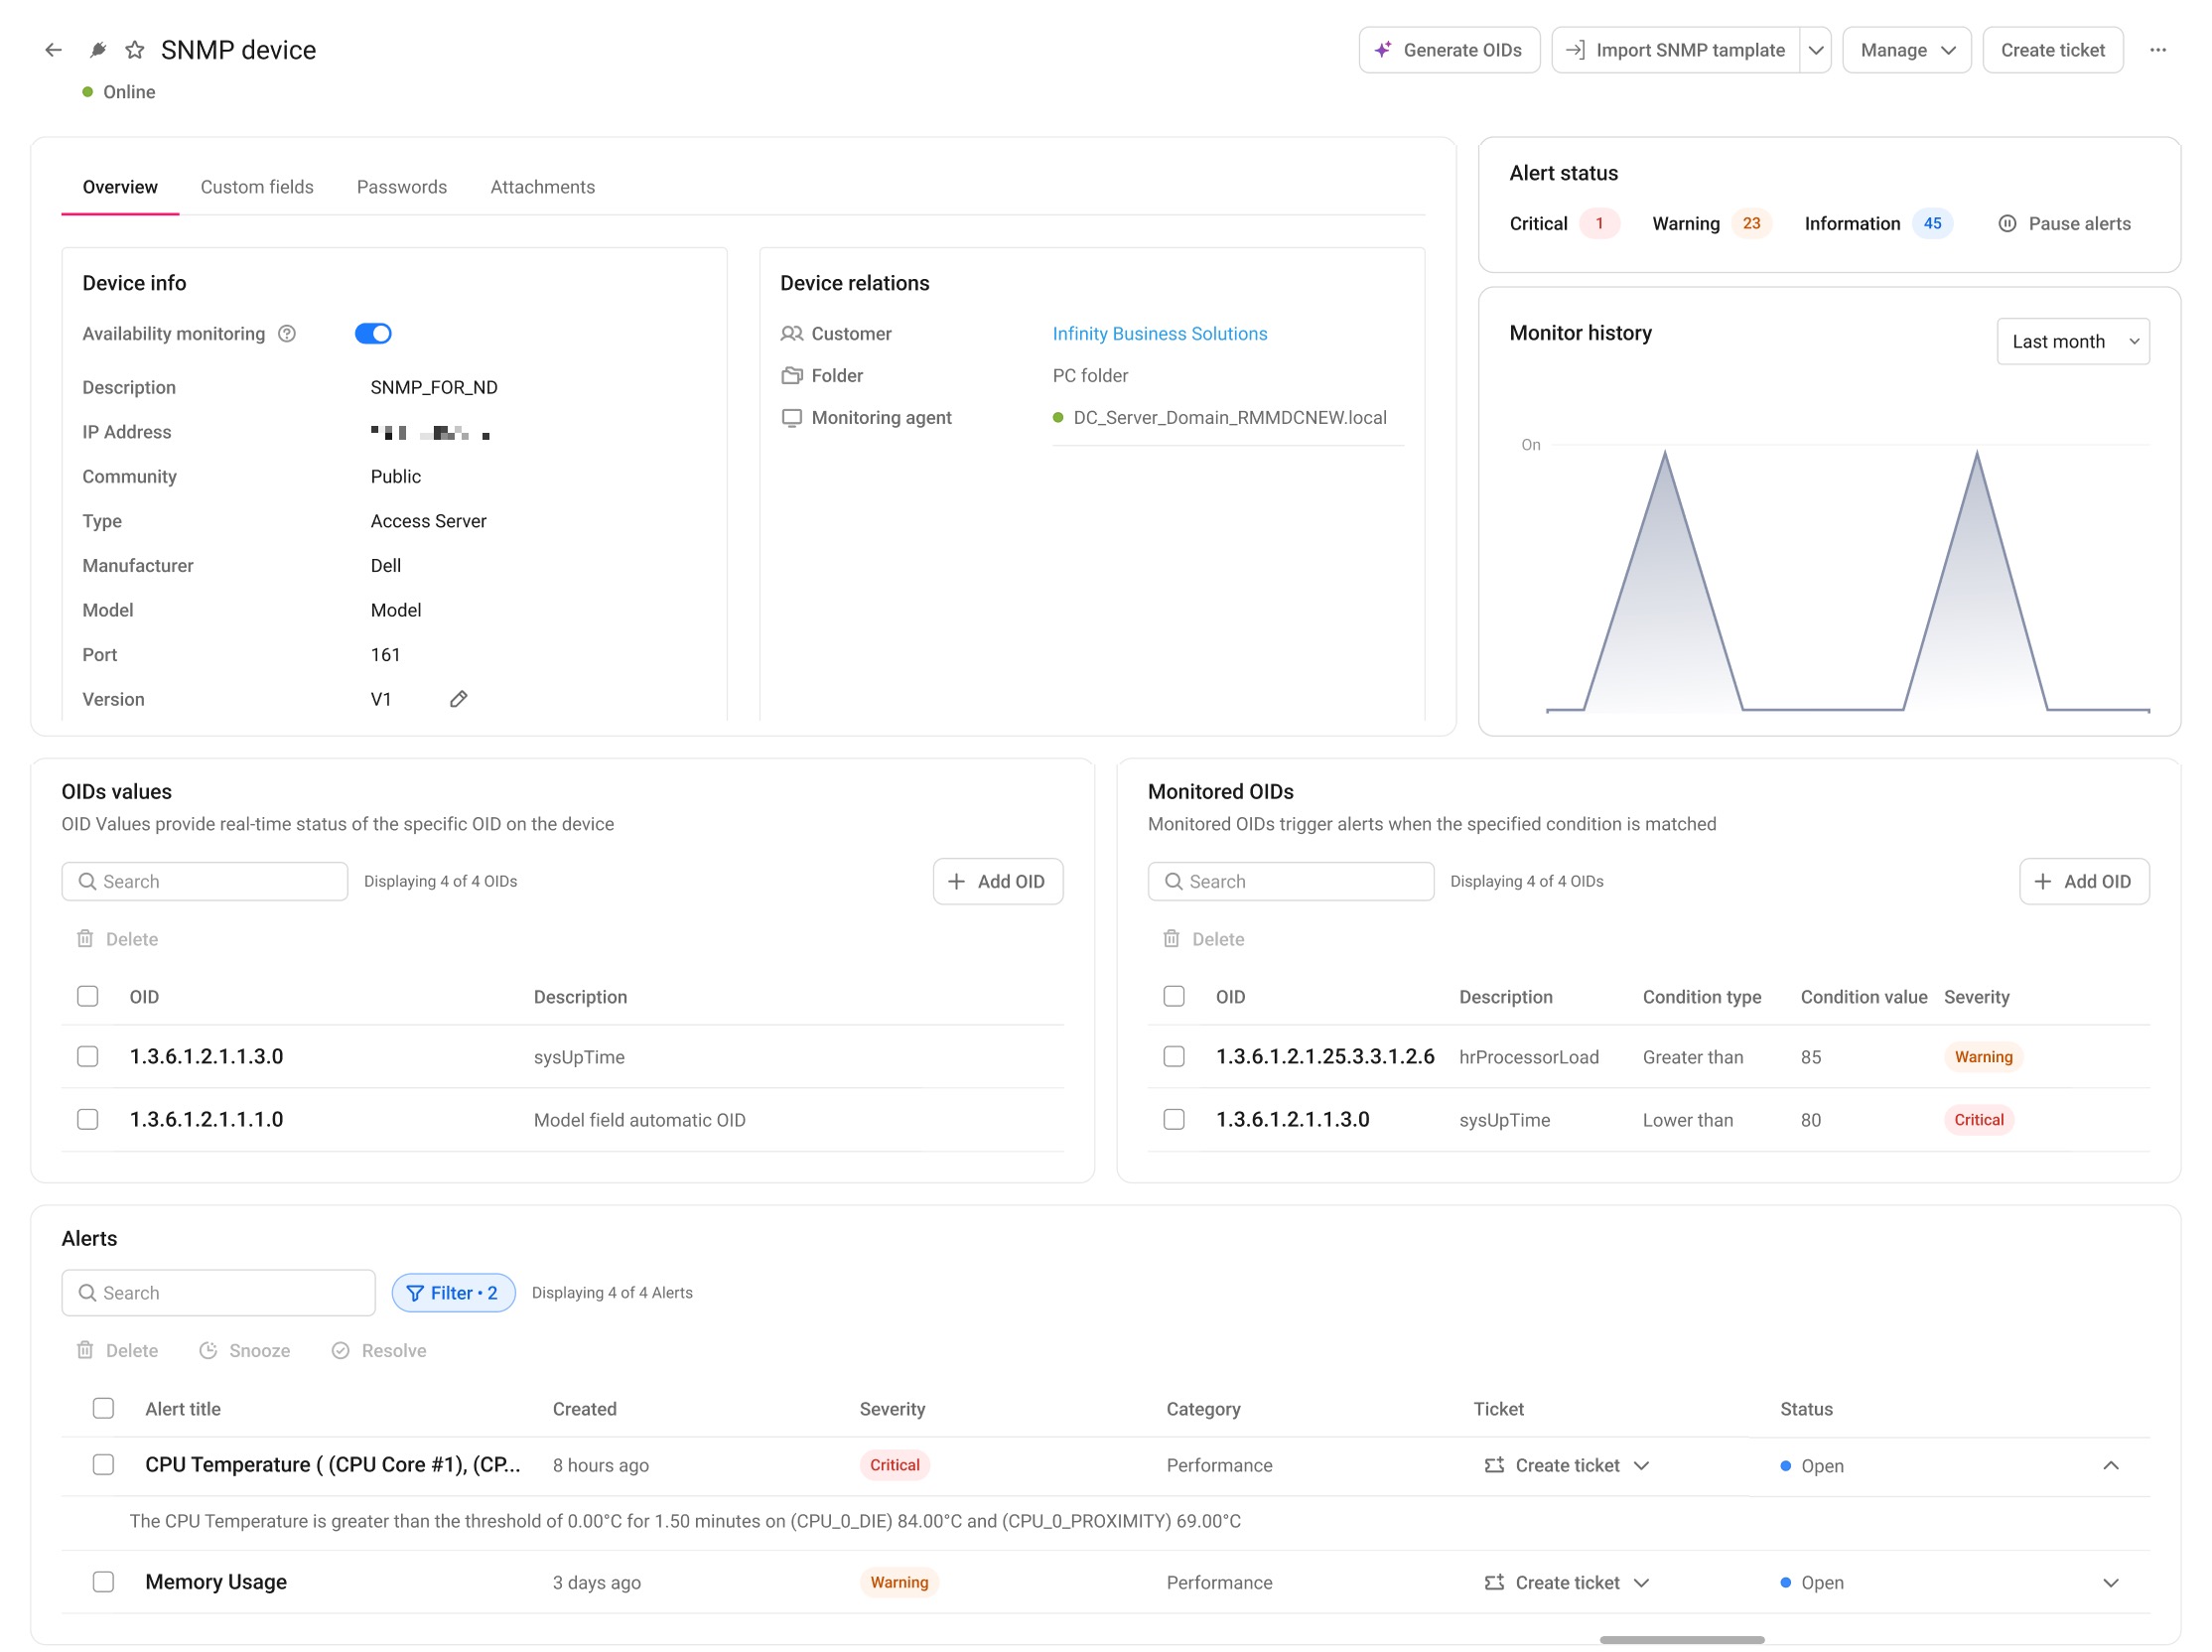Switch to the Custom fields tab
This screenshot has height=1652, width=2212.
pyautogui.click(x=257, y=187)
